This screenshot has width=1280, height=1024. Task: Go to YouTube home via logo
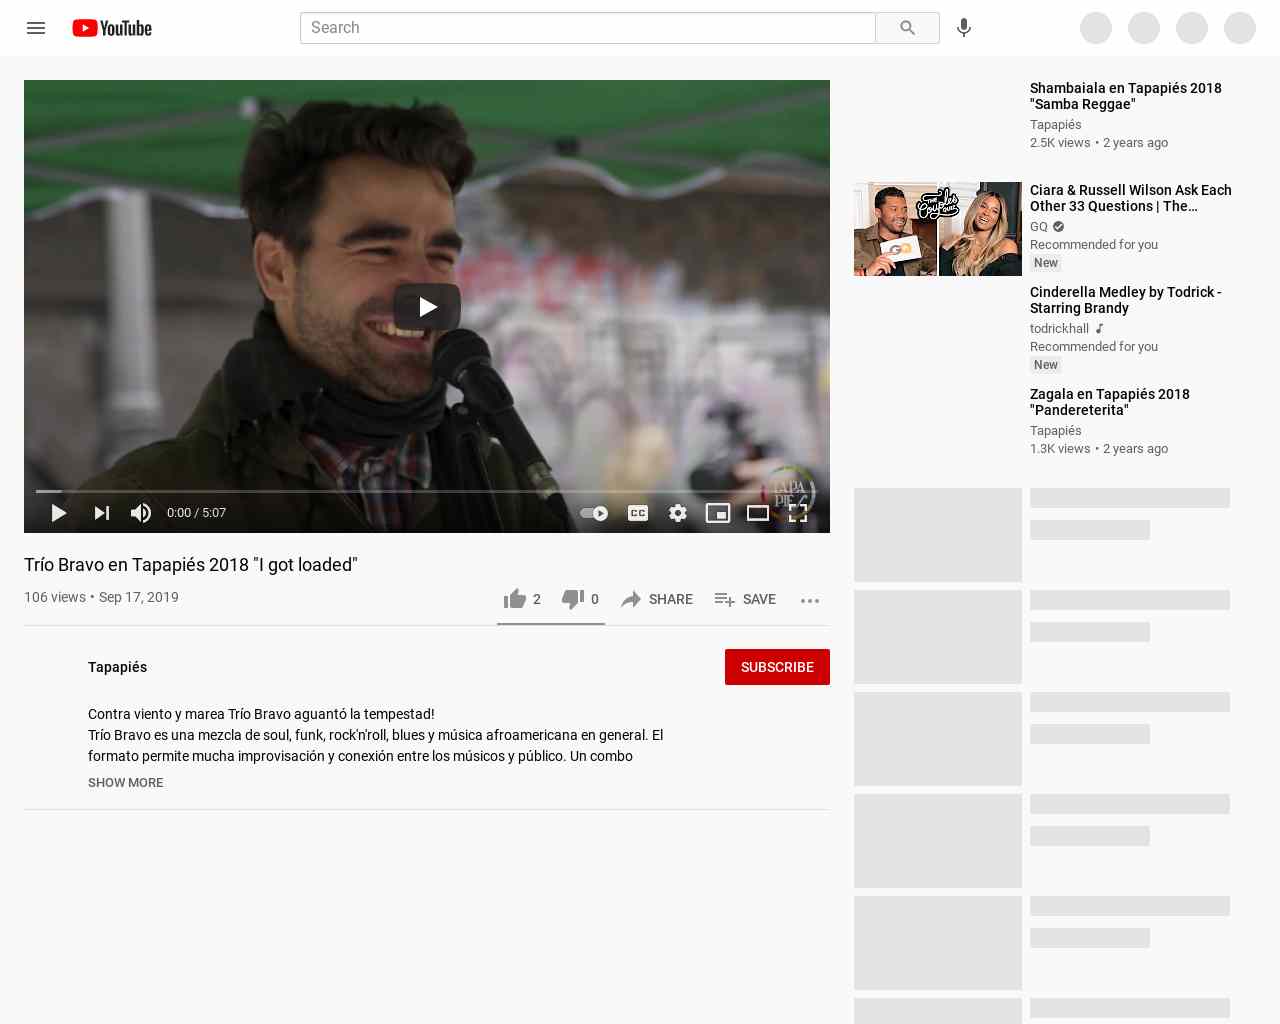(112, 28)
